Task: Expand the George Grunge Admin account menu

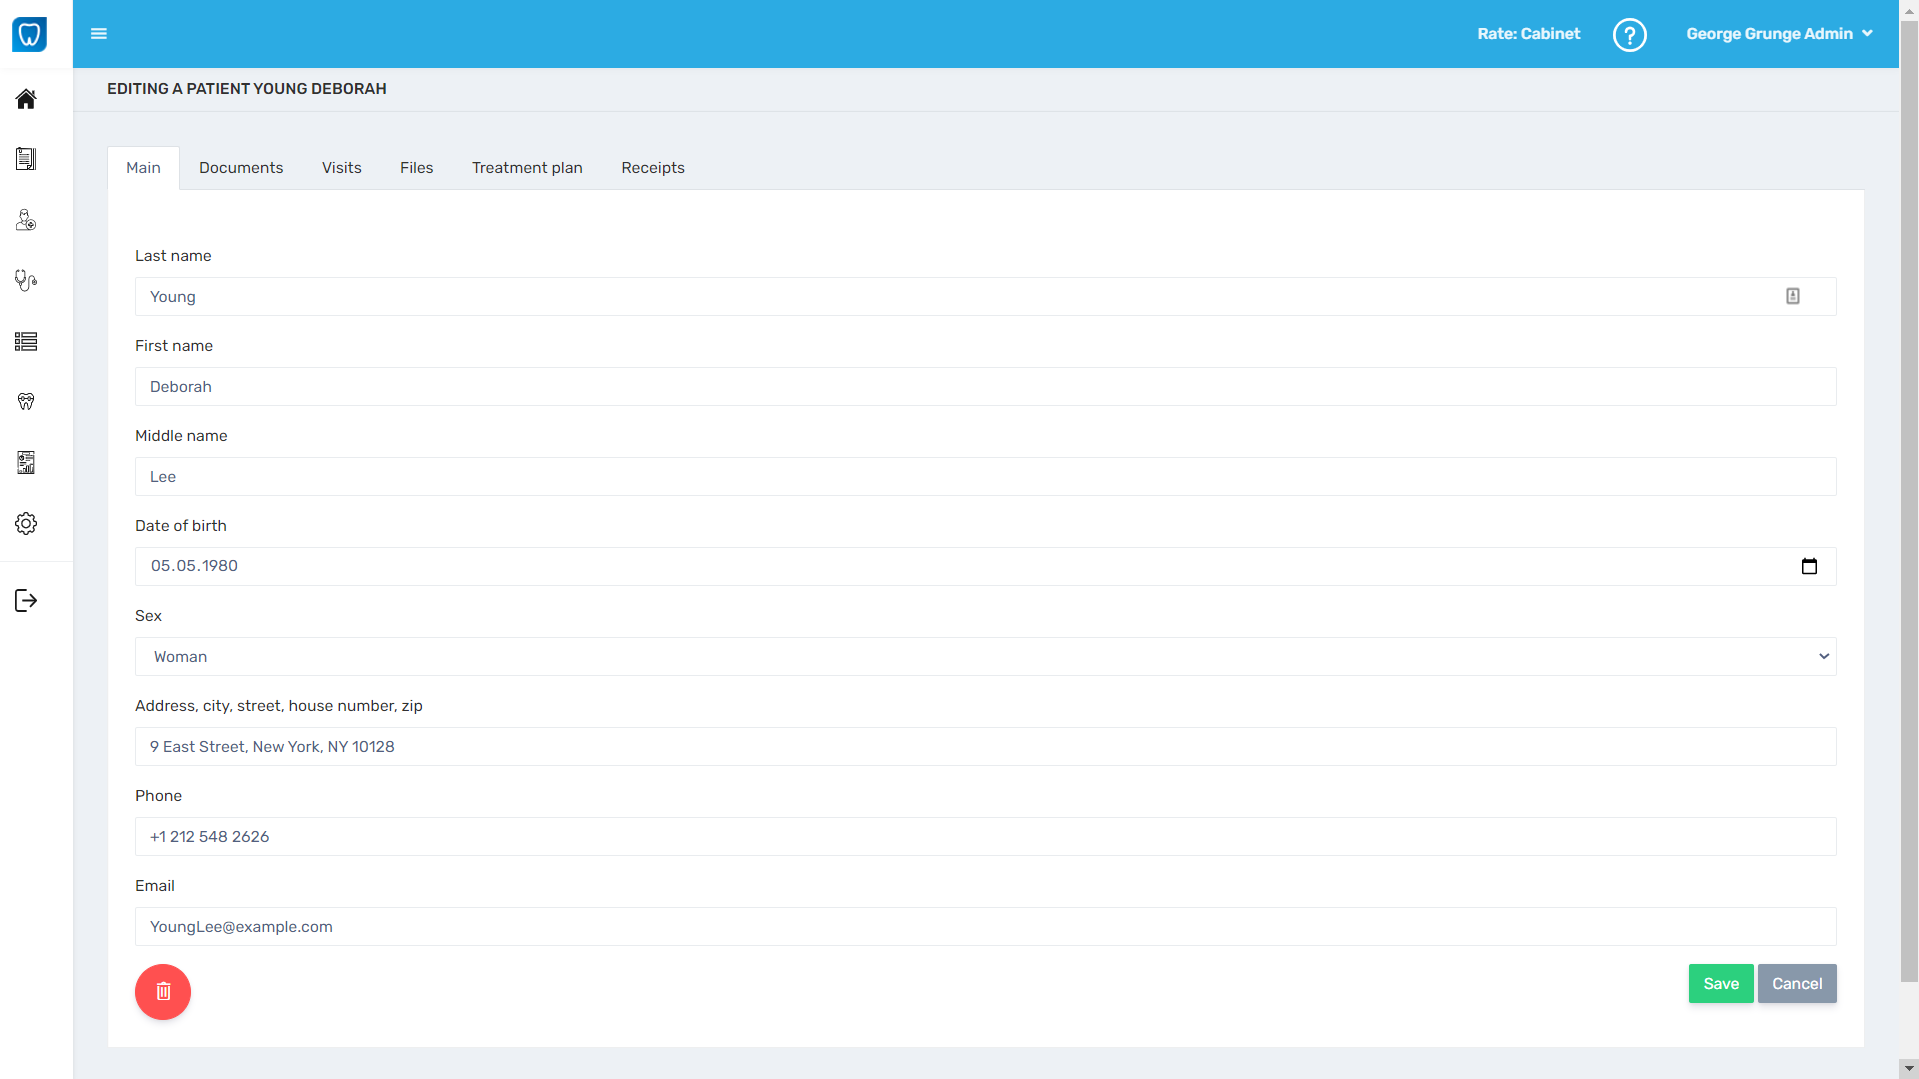Action: click(1780, 33)
